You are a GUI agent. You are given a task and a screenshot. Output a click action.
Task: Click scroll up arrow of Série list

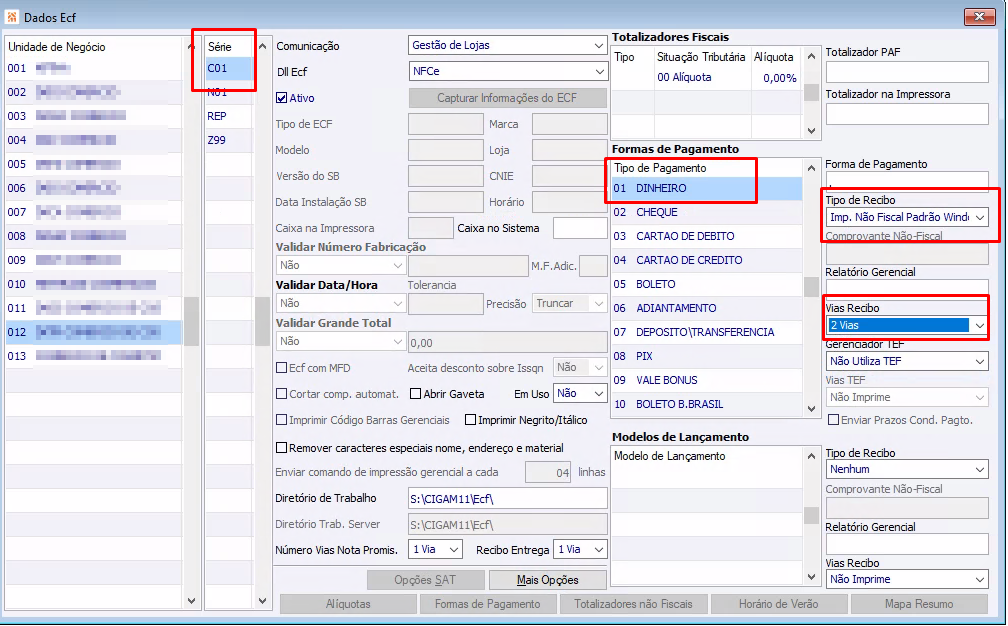tap(262, 47)
